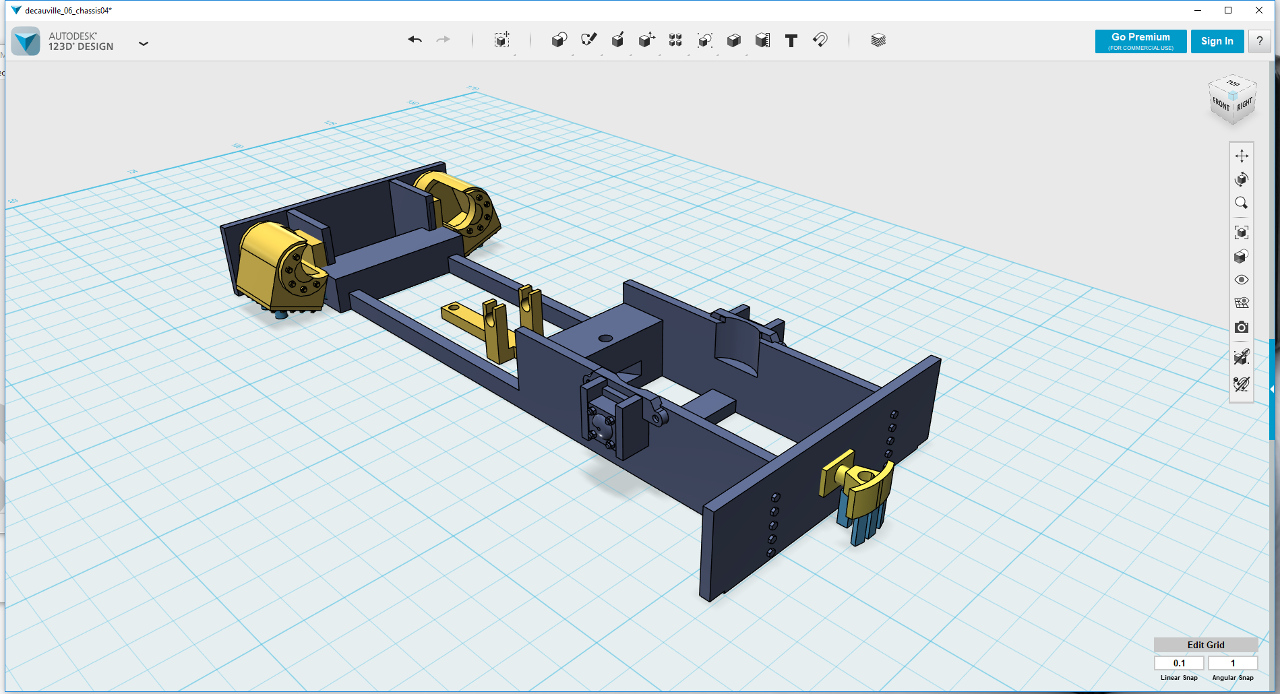
Task: Select the Zoom magnifier tool
Action: pyautogui.click(x=1242, y=203)
